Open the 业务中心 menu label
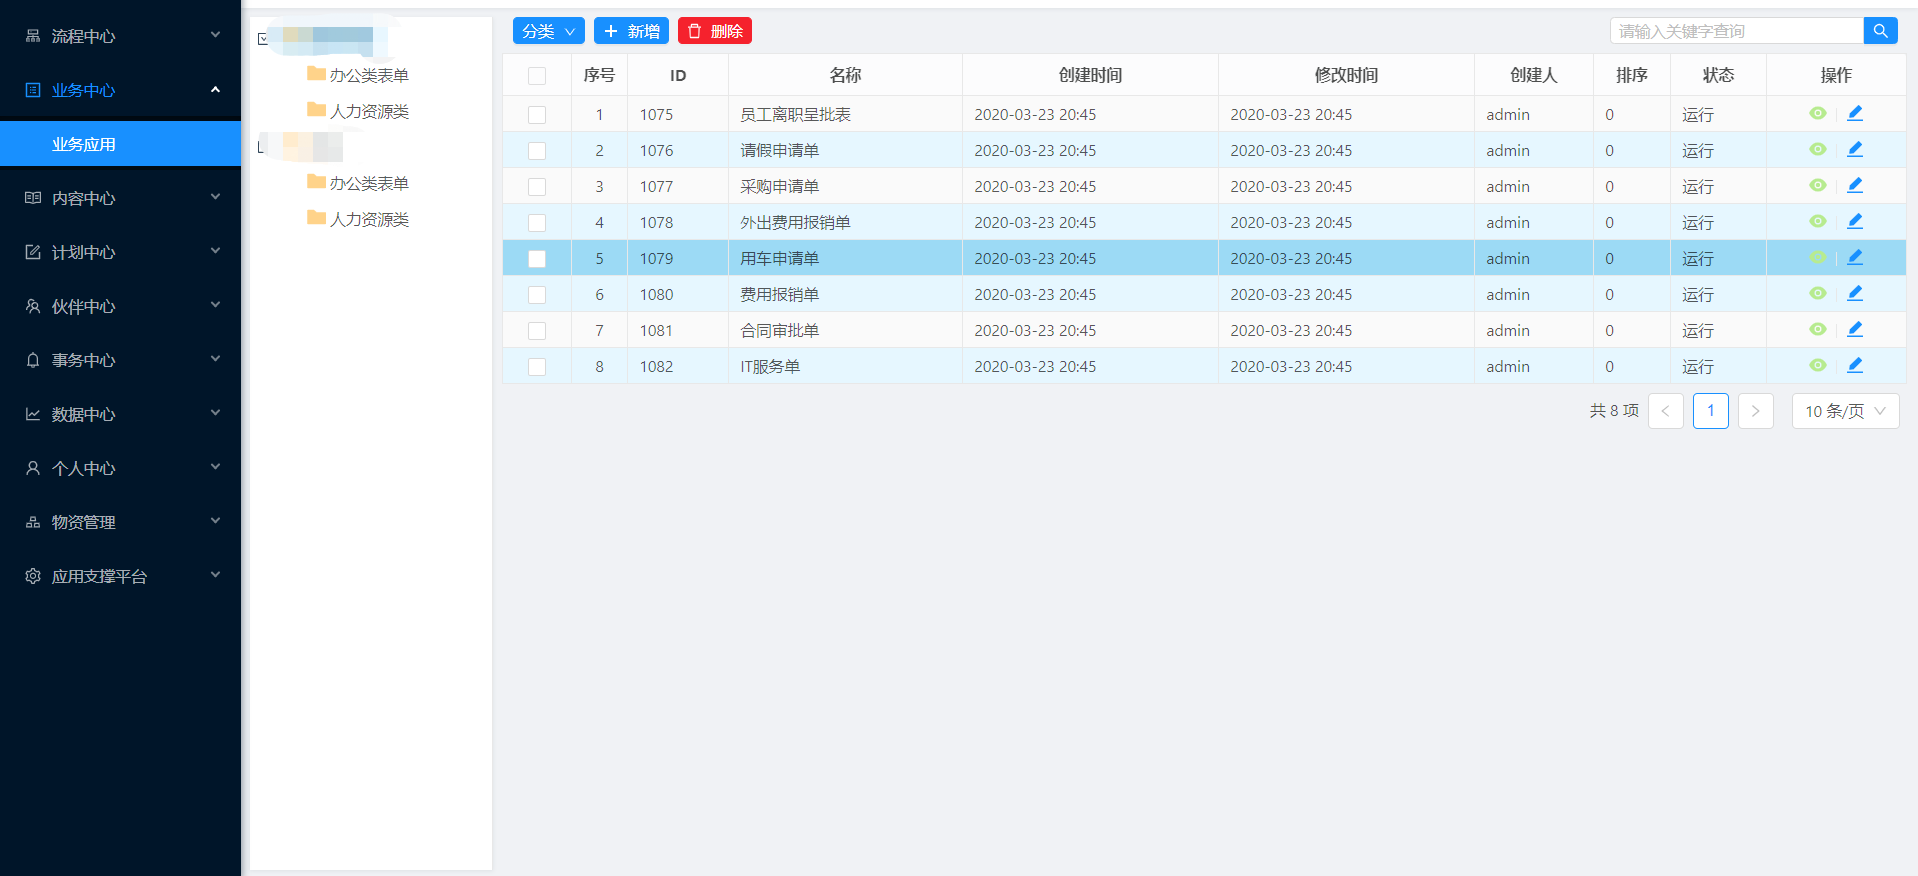The width and height of the screenshot is (1918, 876). coord(84,90)
